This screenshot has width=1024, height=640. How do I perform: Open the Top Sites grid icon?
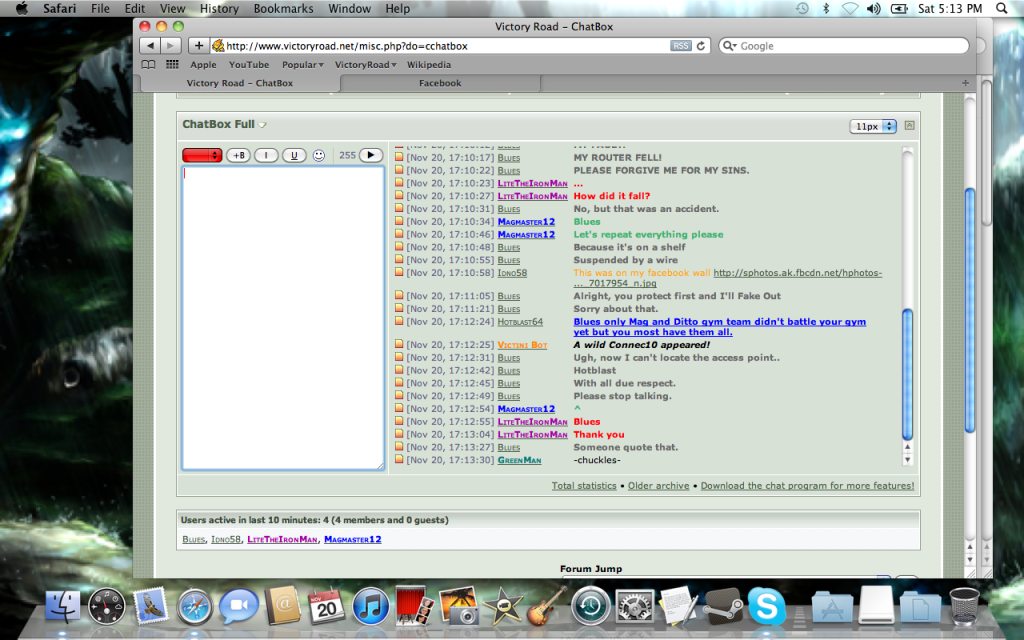tap(172, 65)
